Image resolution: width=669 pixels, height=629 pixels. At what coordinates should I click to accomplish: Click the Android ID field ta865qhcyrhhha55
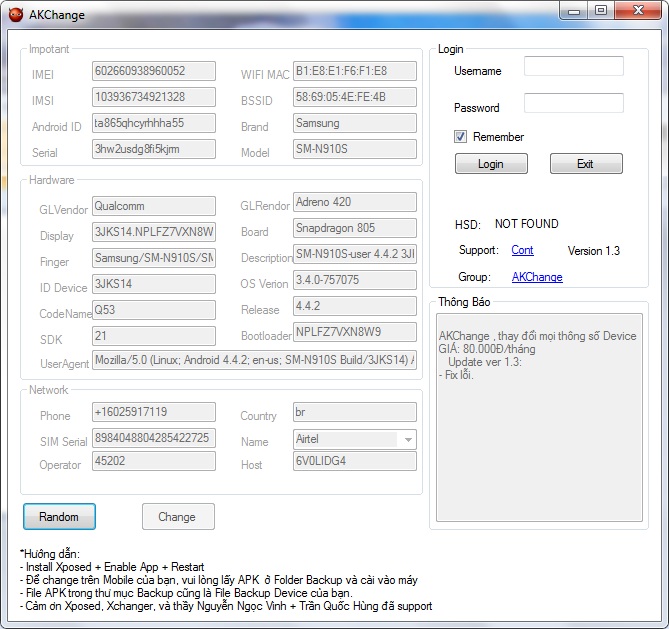pos(154,123)
